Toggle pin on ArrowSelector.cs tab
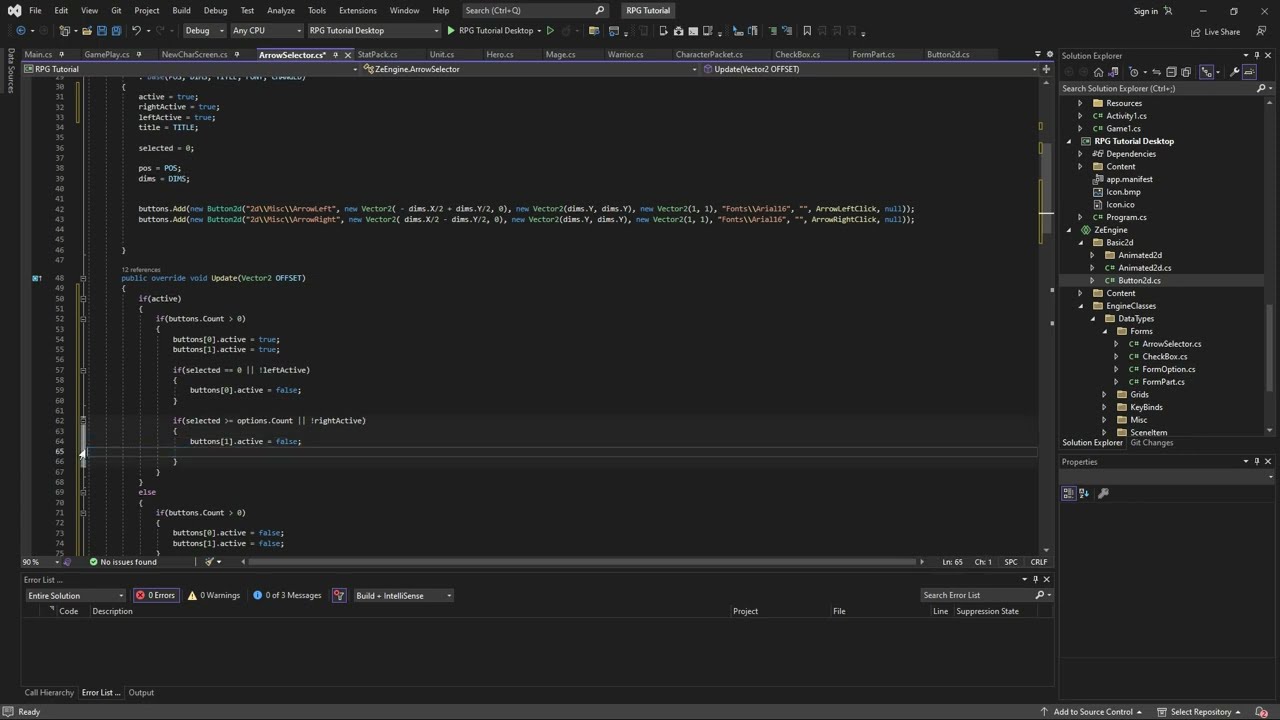This screenshot has width=1280, height=720. point(336,55)
